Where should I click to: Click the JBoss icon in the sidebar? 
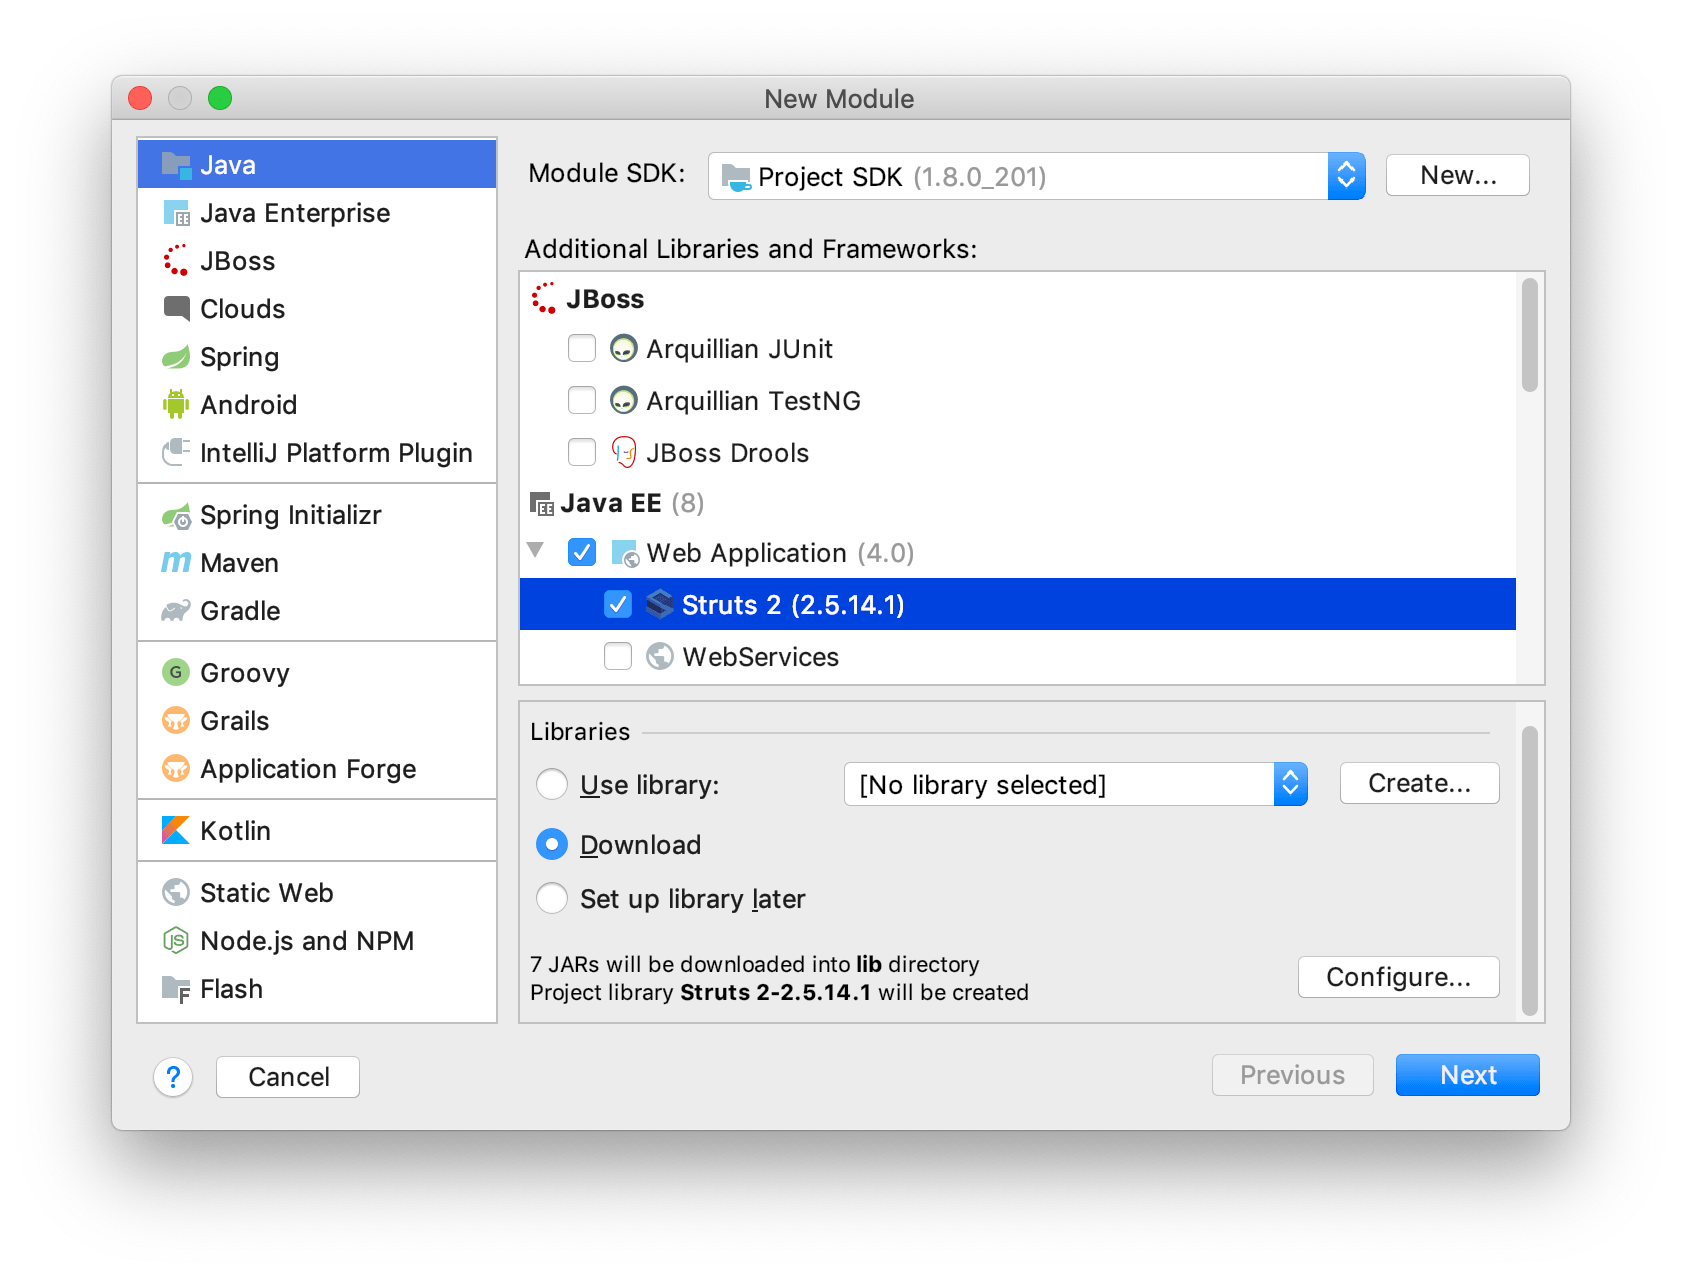176,260
